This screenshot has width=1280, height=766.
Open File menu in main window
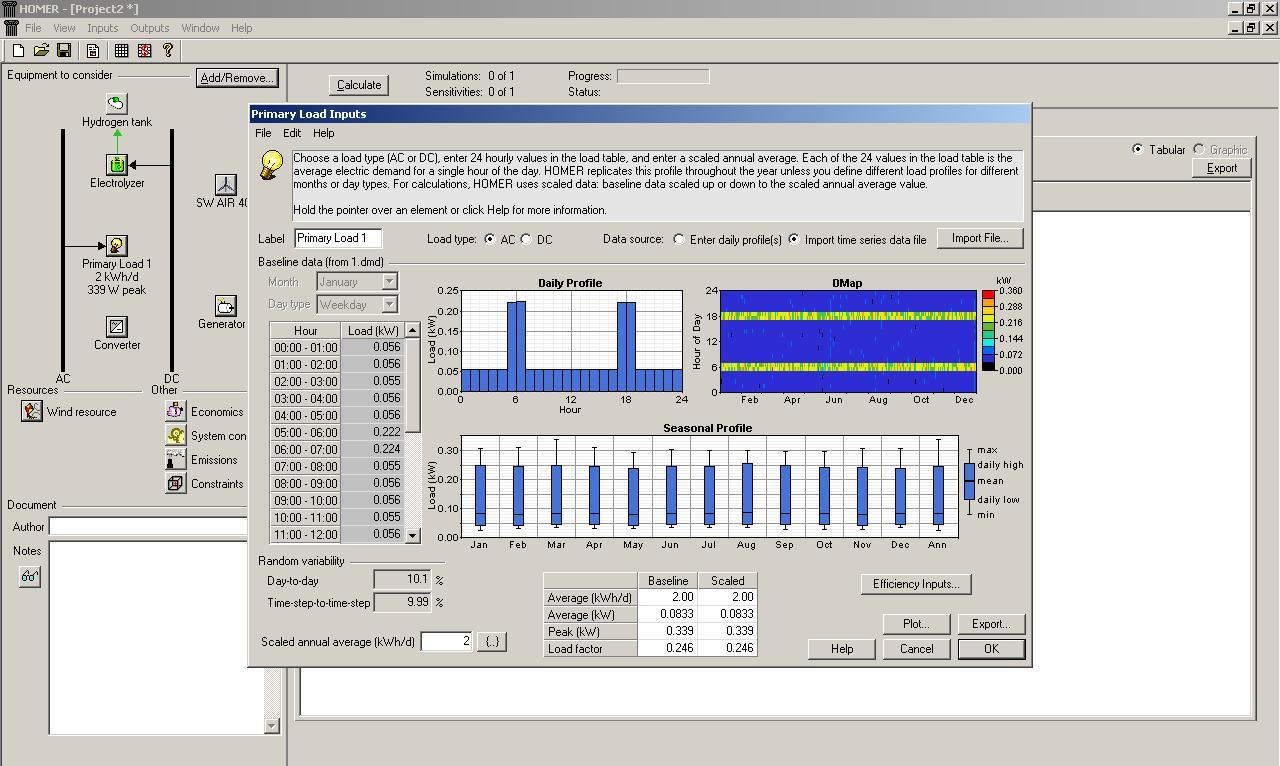(33, 28)
